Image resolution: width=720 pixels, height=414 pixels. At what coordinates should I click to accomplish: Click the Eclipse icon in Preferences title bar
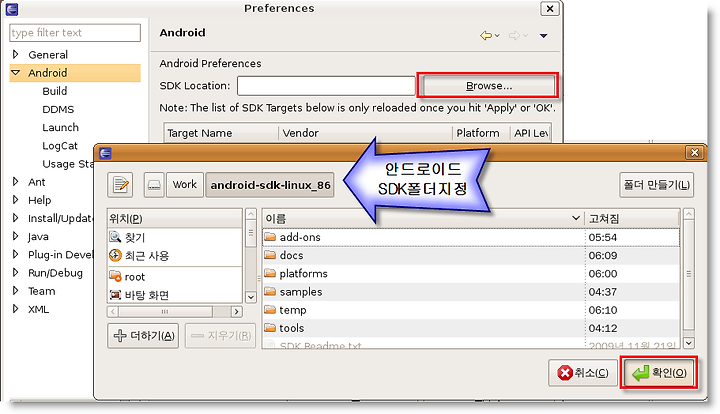pos(12,9)
